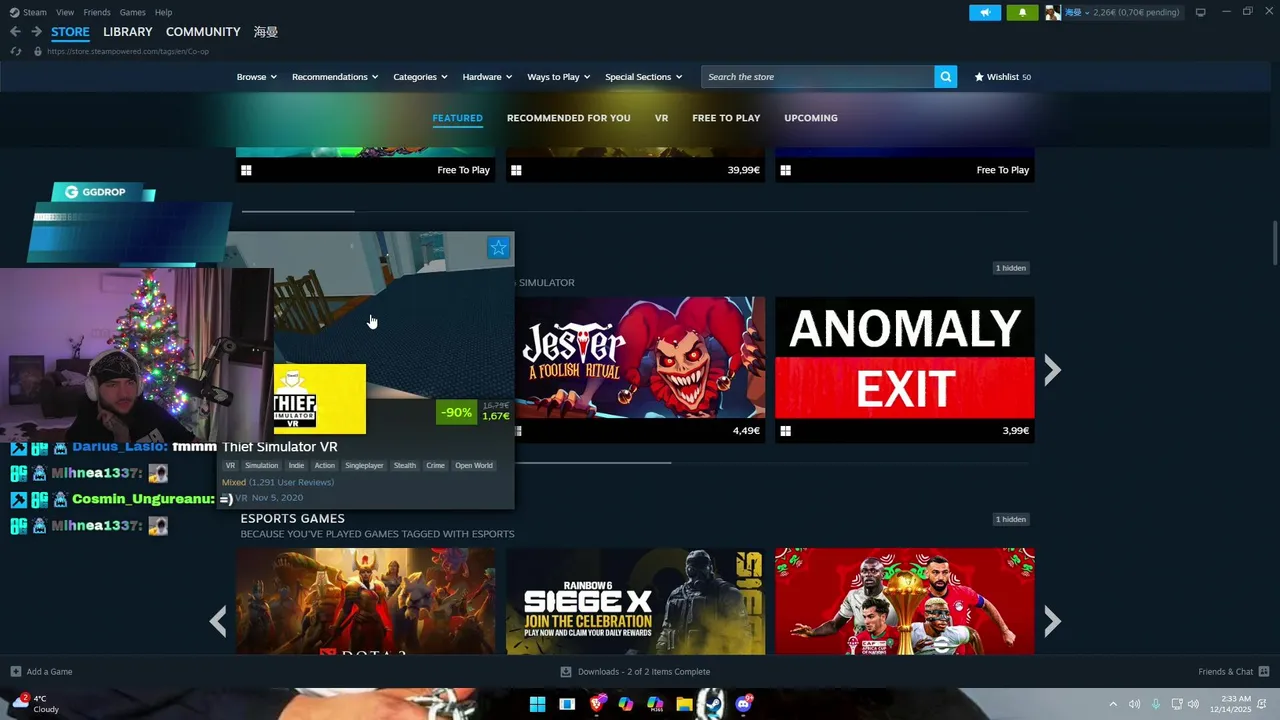Image resolution: width=1280 pixels, height=720 pixels.
Task: Open the green notifications bell
Action: (x=1022, y=12)
